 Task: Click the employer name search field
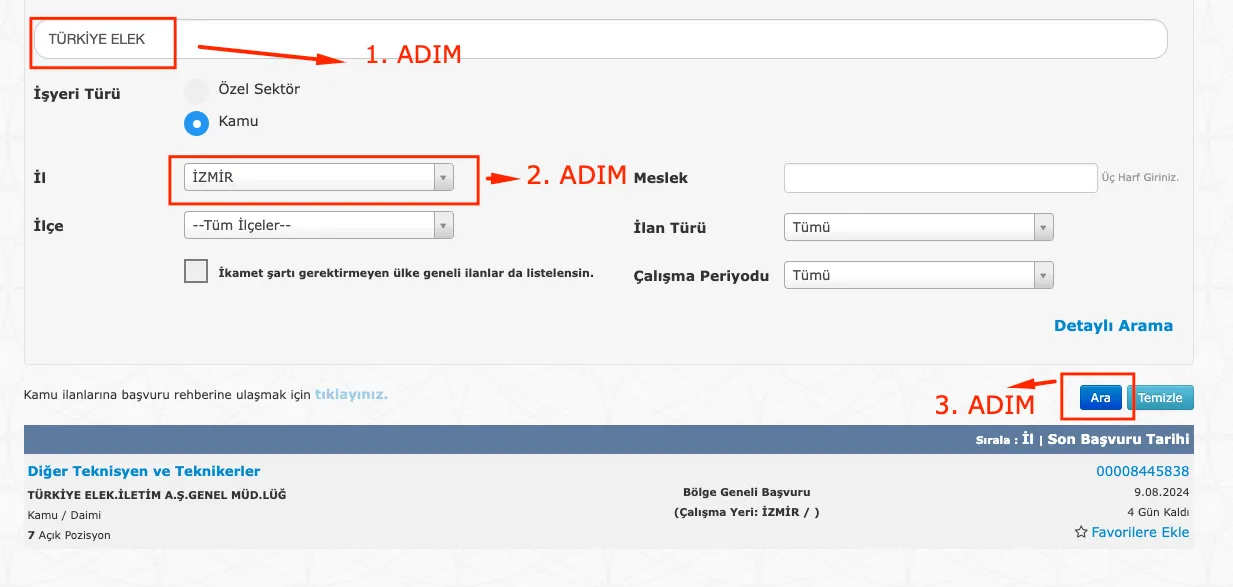(x=600, y=39)
